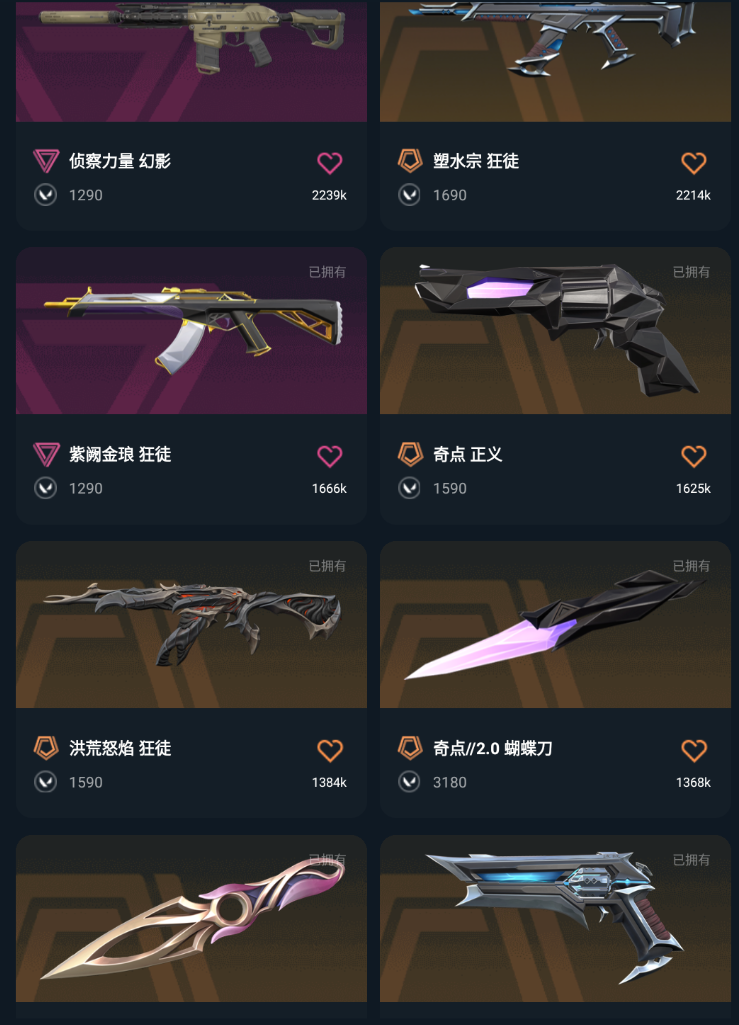Toggle favorite heart on 奇点 正义
Viewport: 739px width, 1025px height.
tap(694, 456)
